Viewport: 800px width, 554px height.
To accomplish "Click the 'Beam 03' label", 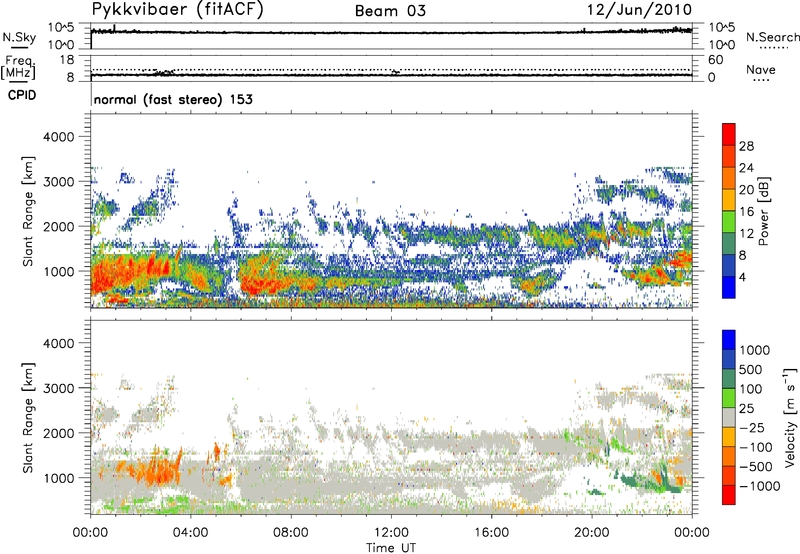I will [x=390, y=11].
